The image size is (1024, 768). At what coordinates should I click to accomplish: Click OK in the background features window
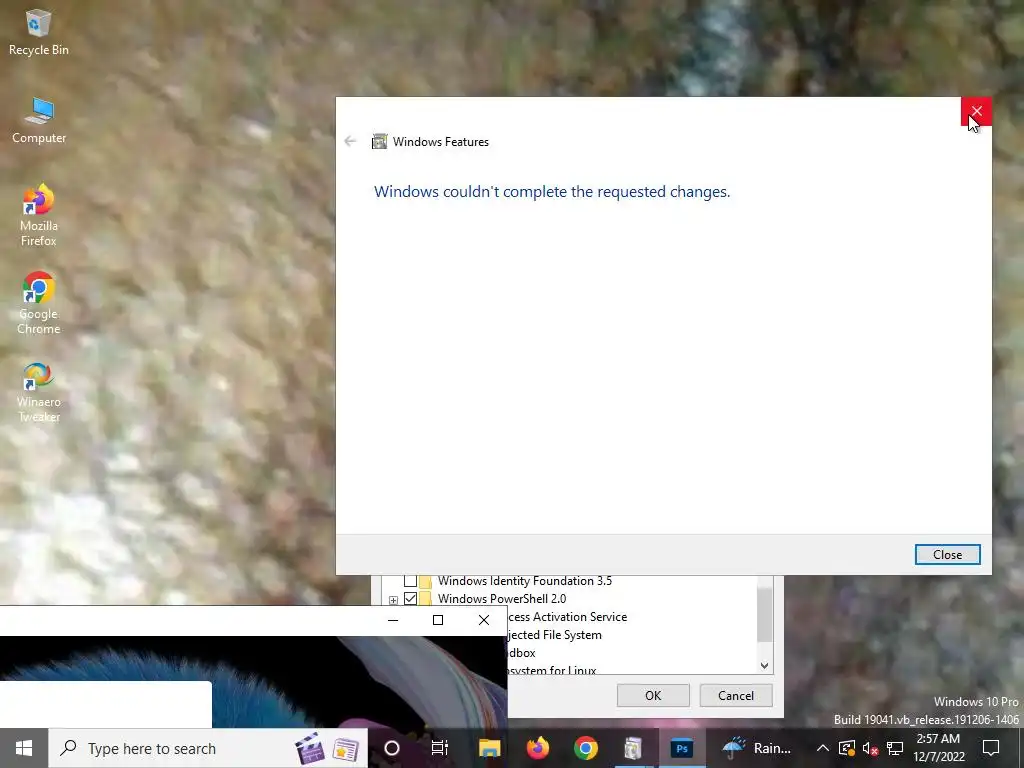[653, 696]
